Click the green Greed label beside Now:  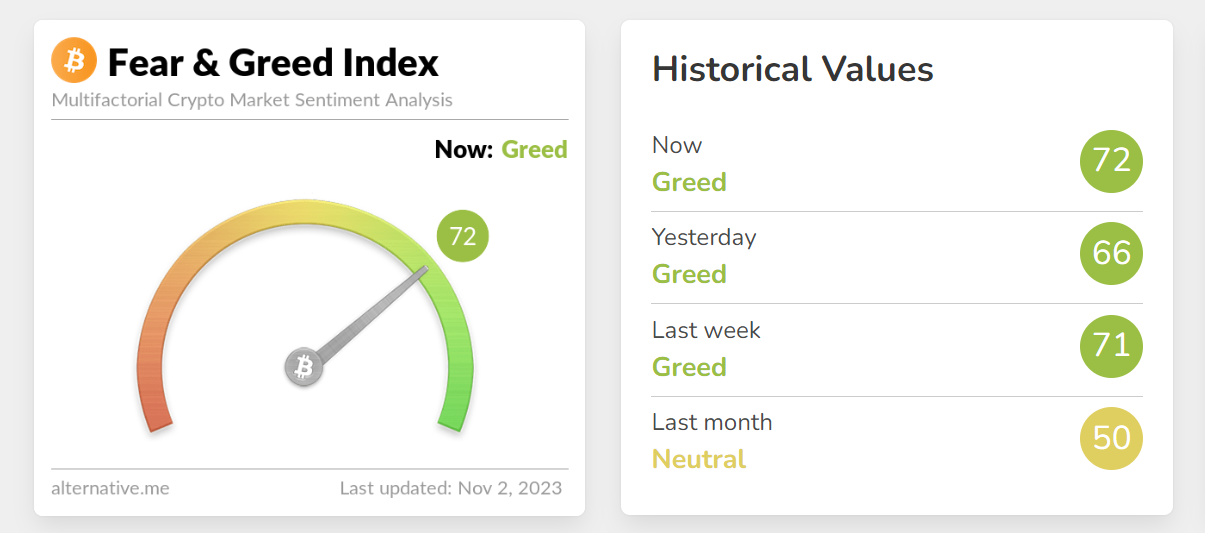(534, 150)
